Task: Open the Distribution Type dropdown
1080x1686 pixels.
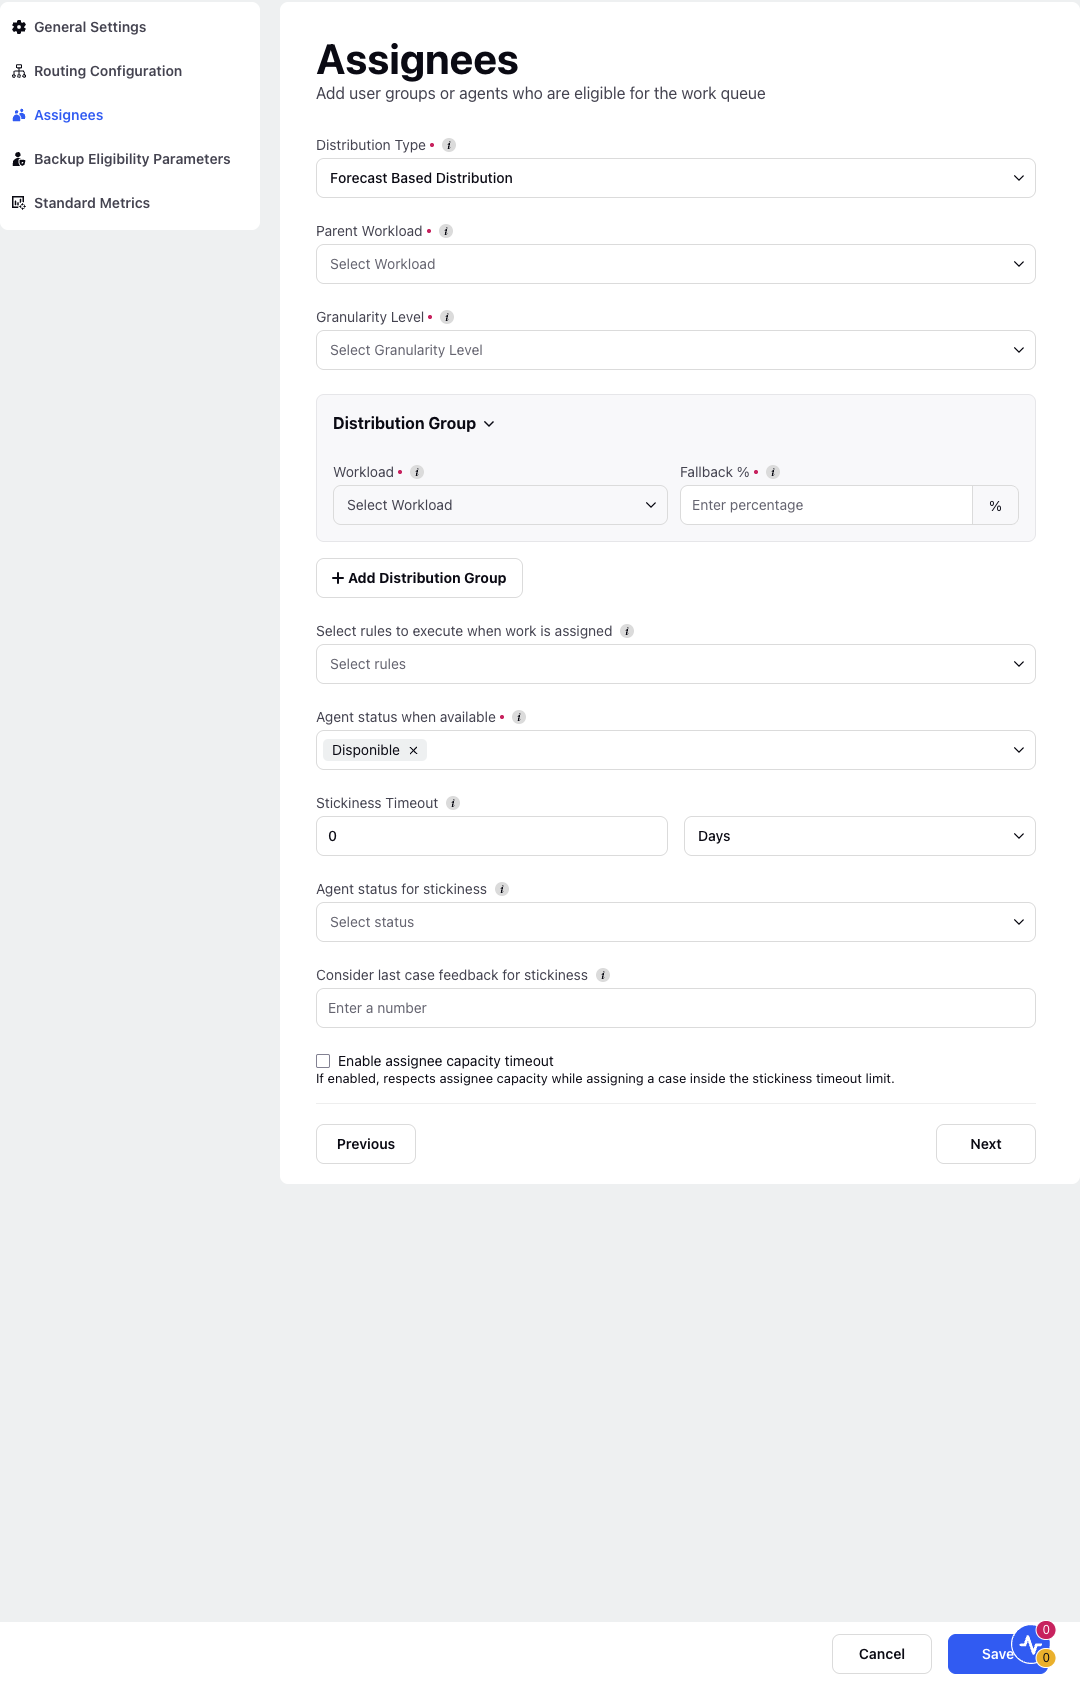Action: (676, 178)
